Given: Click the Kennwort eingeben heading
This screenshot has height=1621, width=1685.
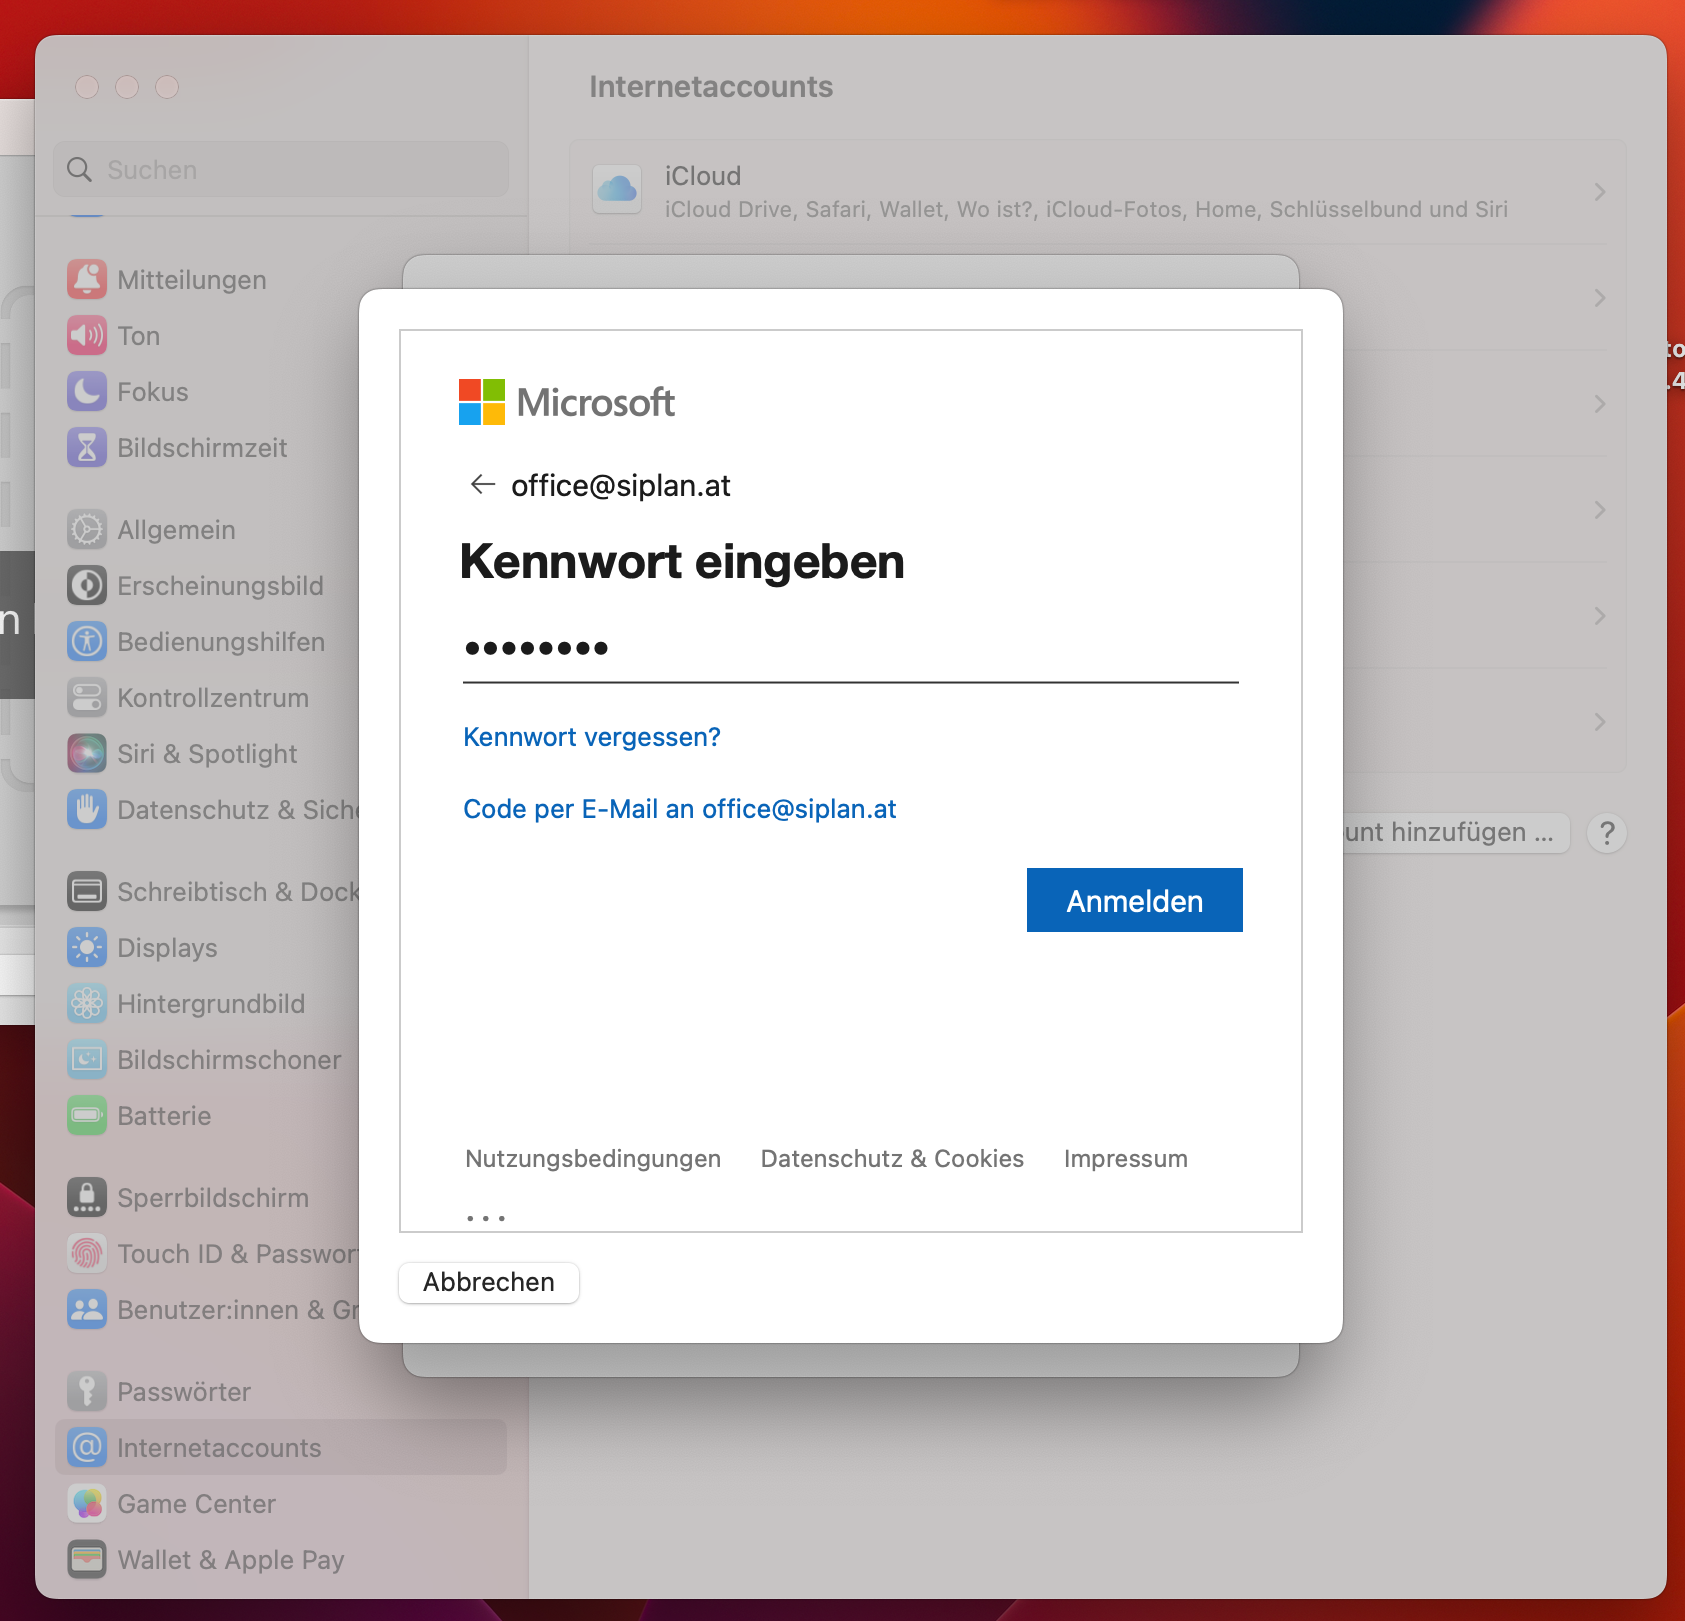Looking at the screenshot, I should pos(682,561).
